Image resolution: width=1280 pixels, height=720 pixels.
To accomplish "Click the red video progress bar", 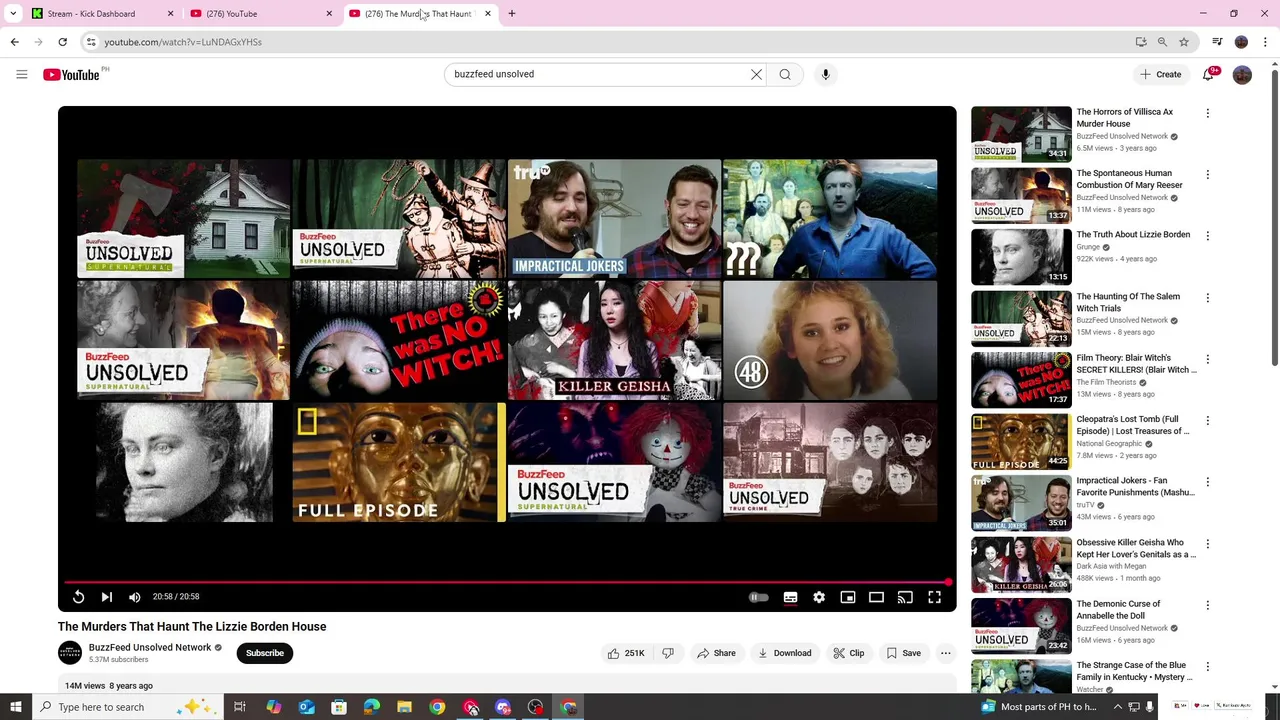I will [506, 581].
